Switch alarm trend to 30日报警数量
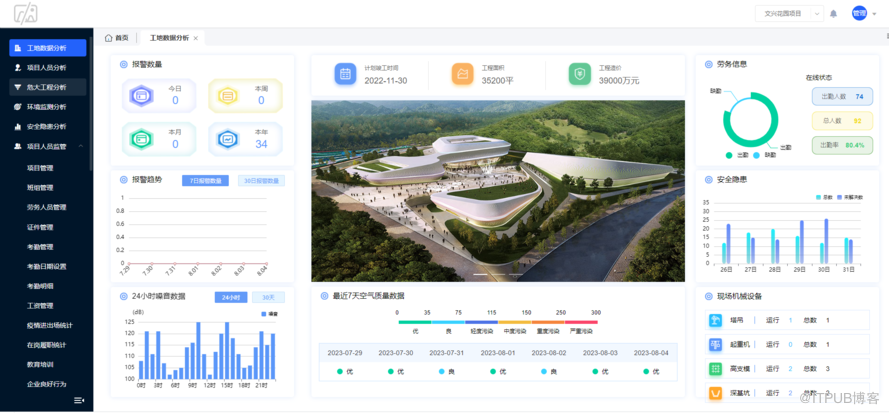Viewport: 889px width, 413px height. [x=261, y=181]
